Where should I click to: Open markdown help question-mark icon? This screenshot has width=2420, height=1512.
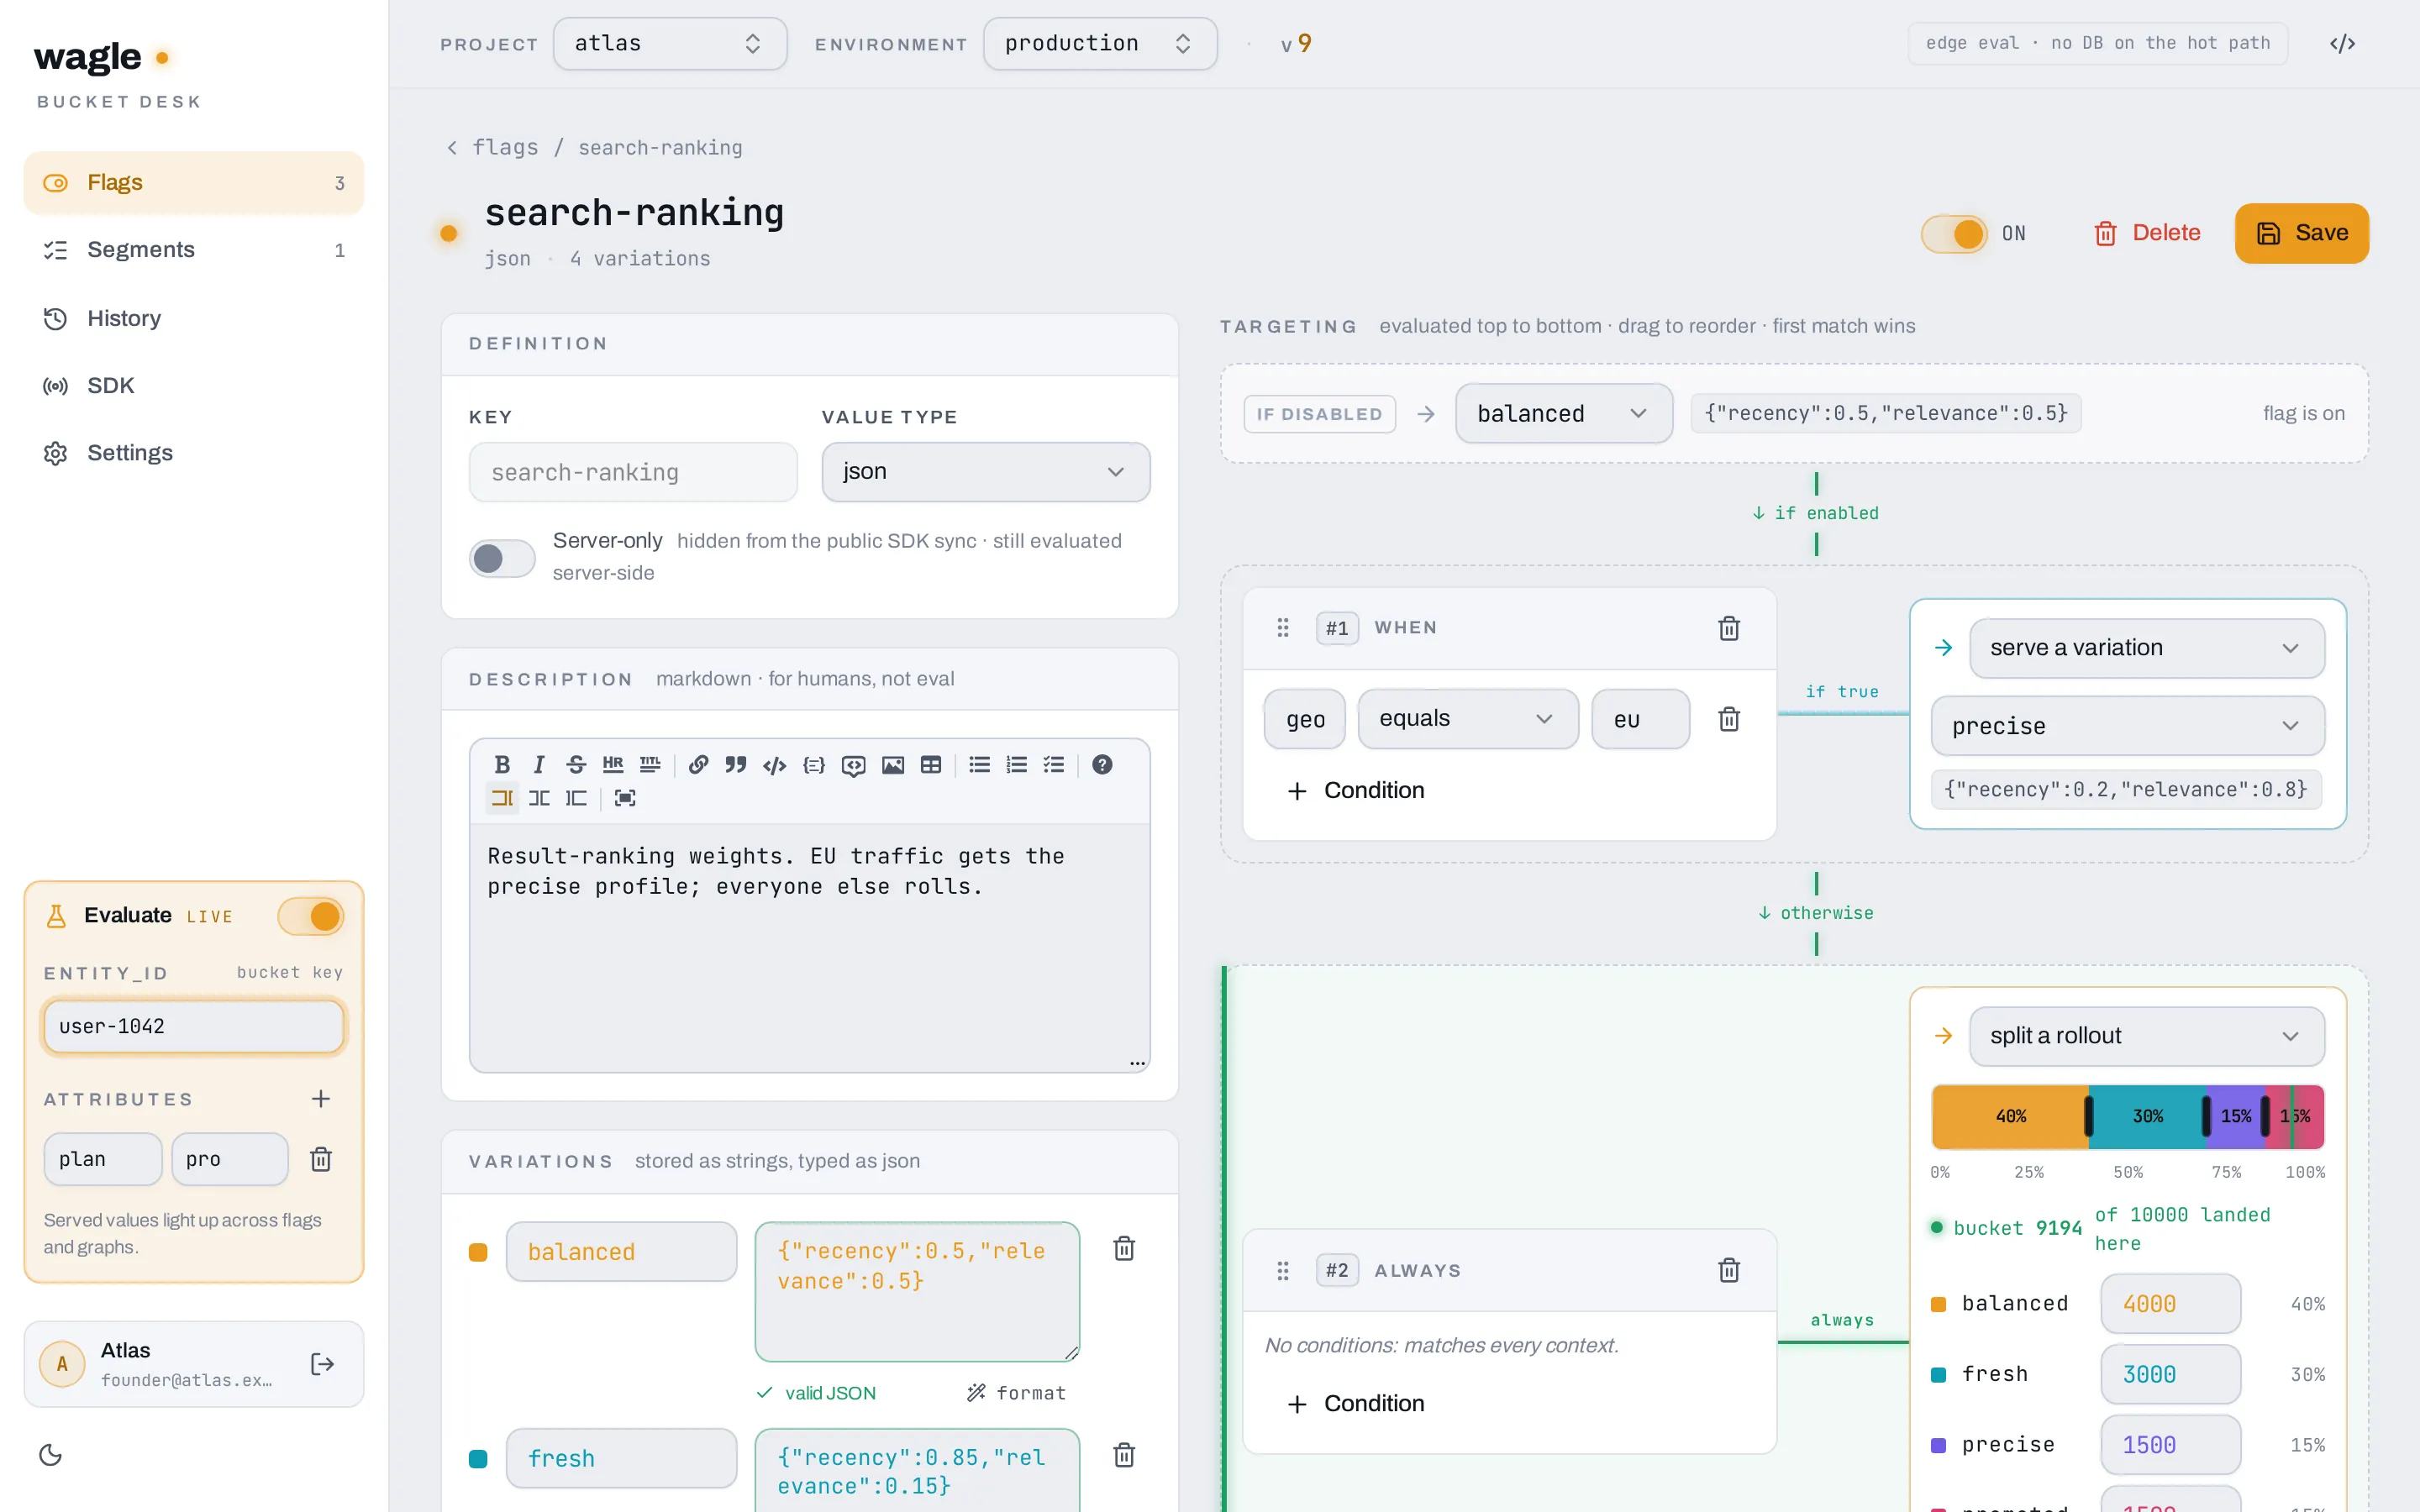pos(1102,765)
